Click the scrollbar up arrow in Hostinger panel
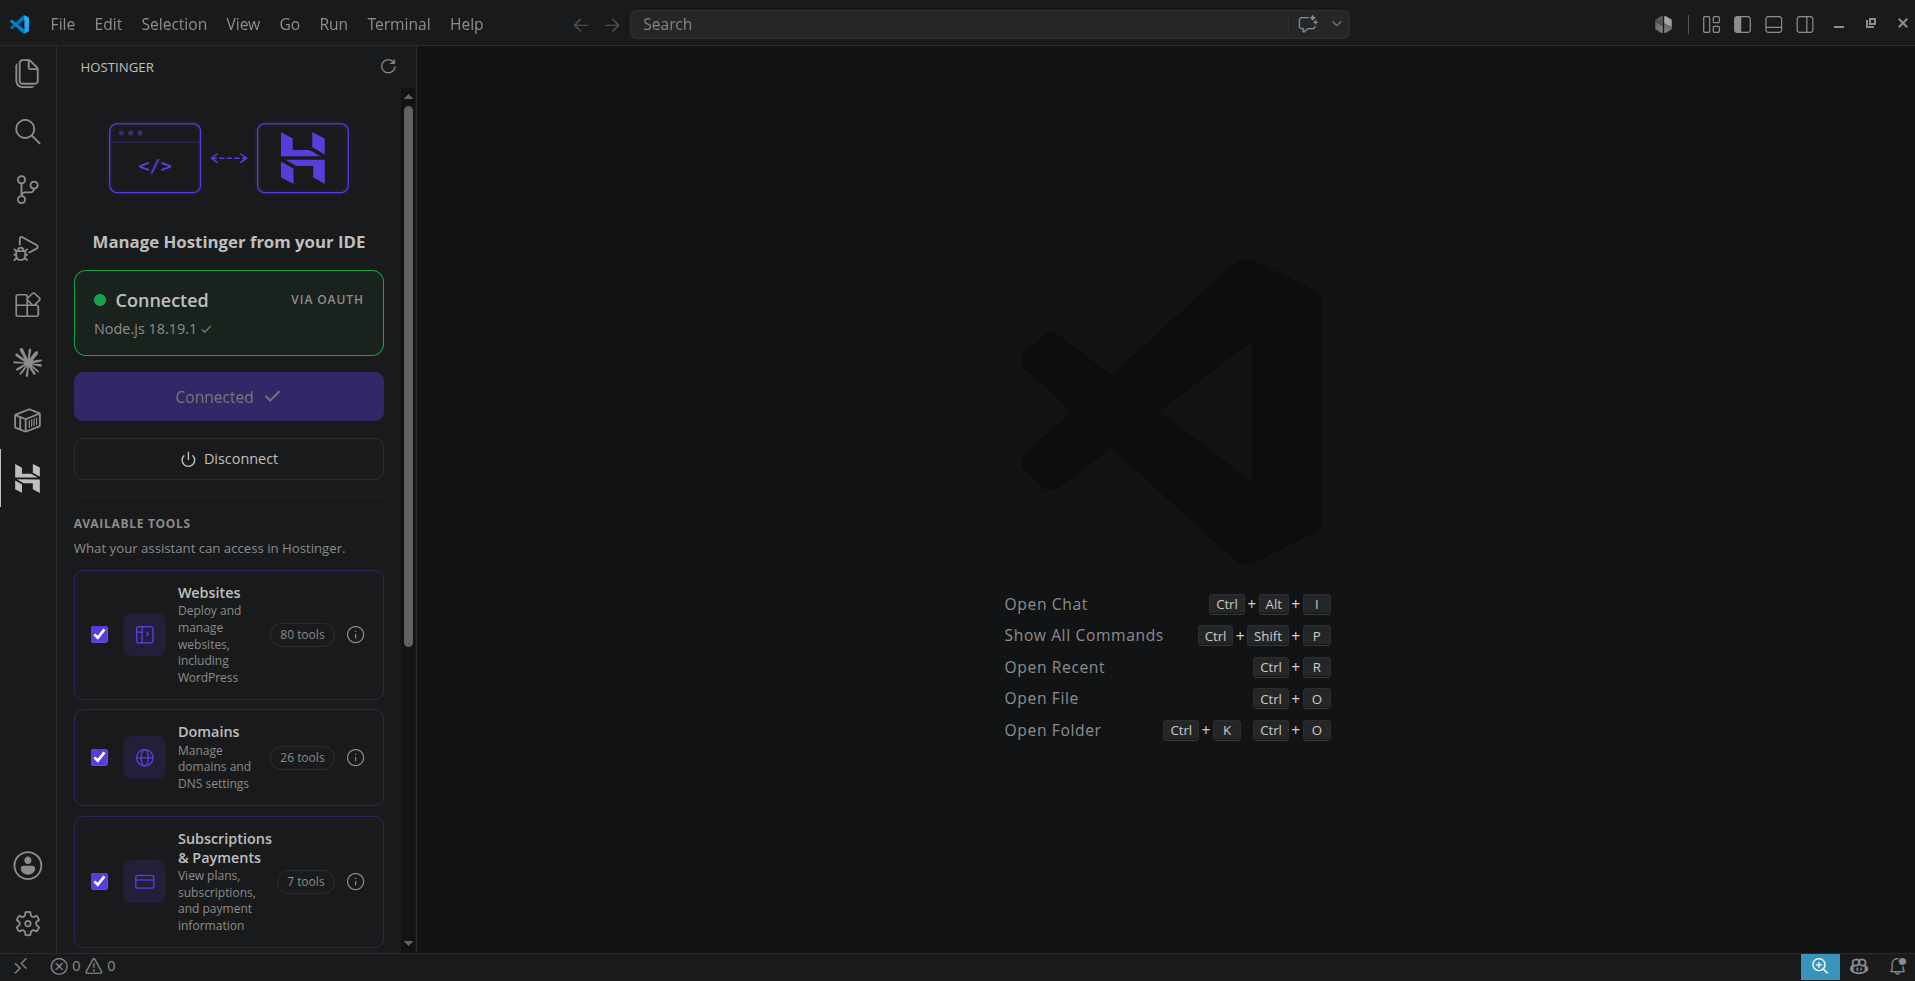Screen dimensions: 1915x981 pyautogui.click(x=408, y=97)
